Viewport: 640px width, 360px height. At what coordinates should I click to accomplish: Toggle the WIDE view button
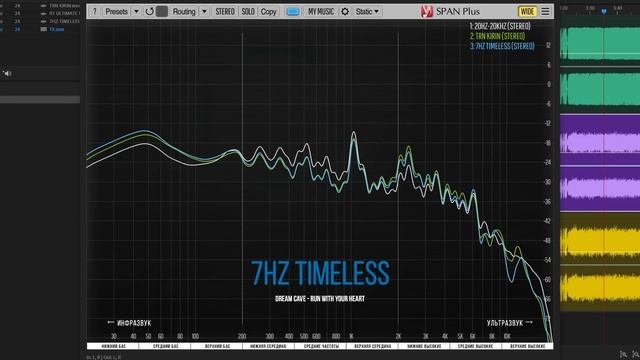pos(527,11)
